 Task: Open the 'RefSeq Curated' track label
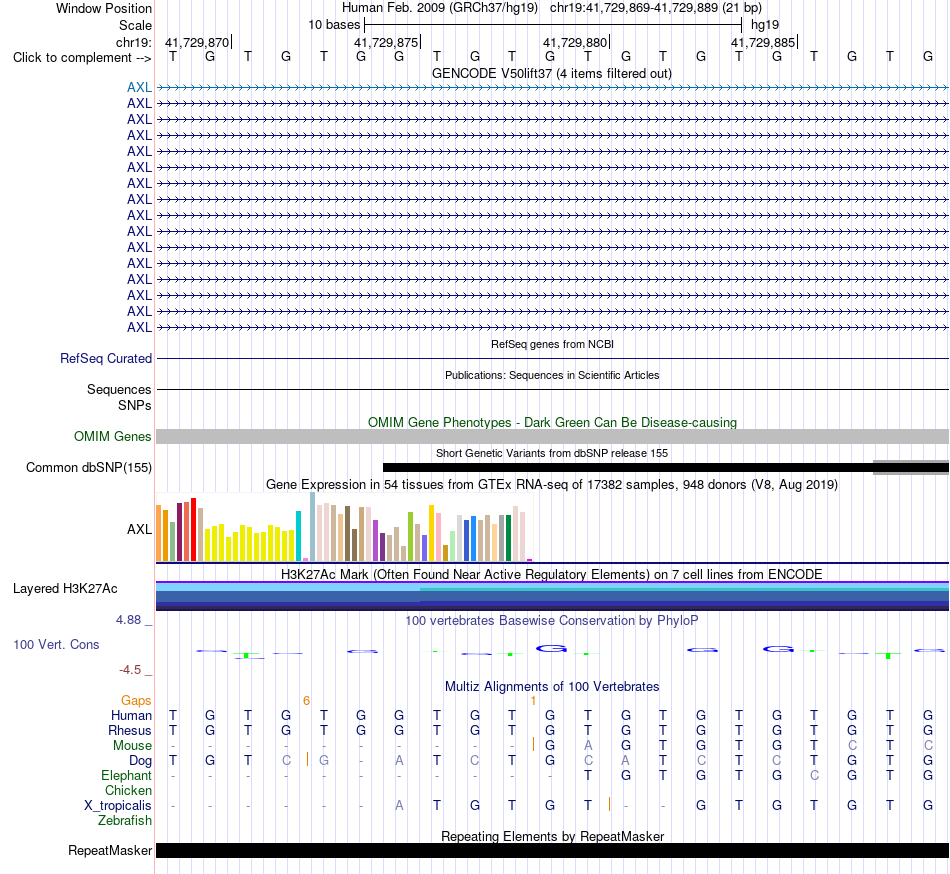pyautogui.click(x=105, y=359)
